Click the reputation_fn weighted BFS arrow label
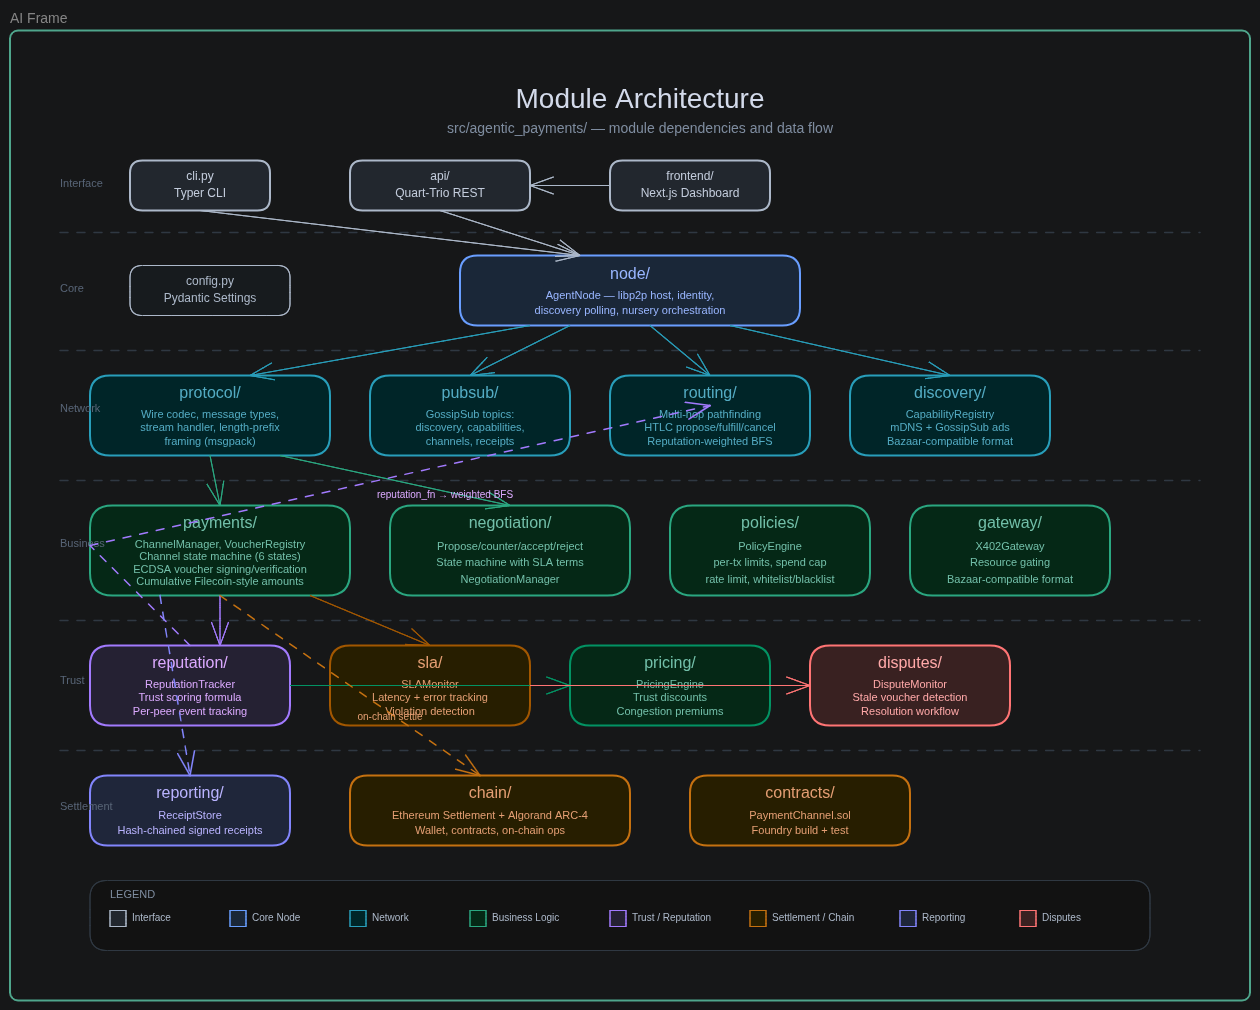Screen dimensions: 1260x1010 coord(444,494)
